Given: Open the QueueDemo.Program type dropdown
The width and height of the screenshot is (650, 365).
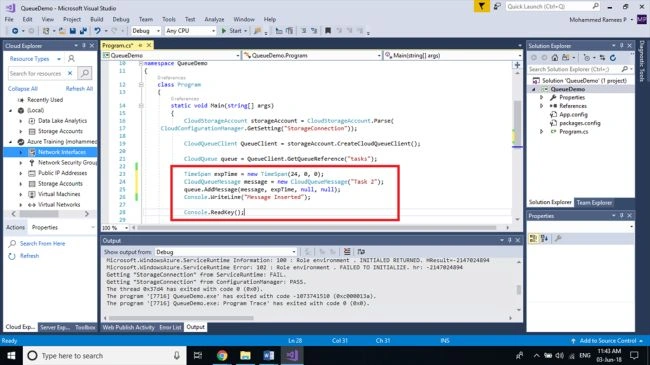Looking at the screenshot, I should click(x=312, y=55).
